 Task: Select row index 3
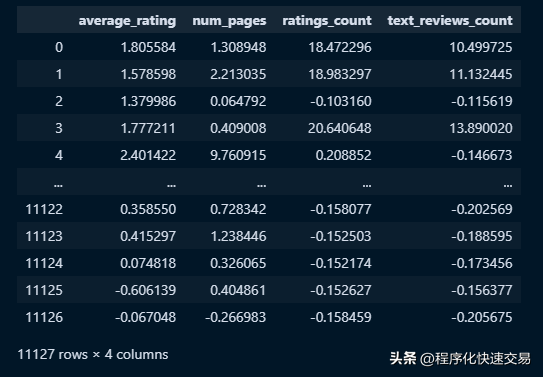tap(59, 128)
